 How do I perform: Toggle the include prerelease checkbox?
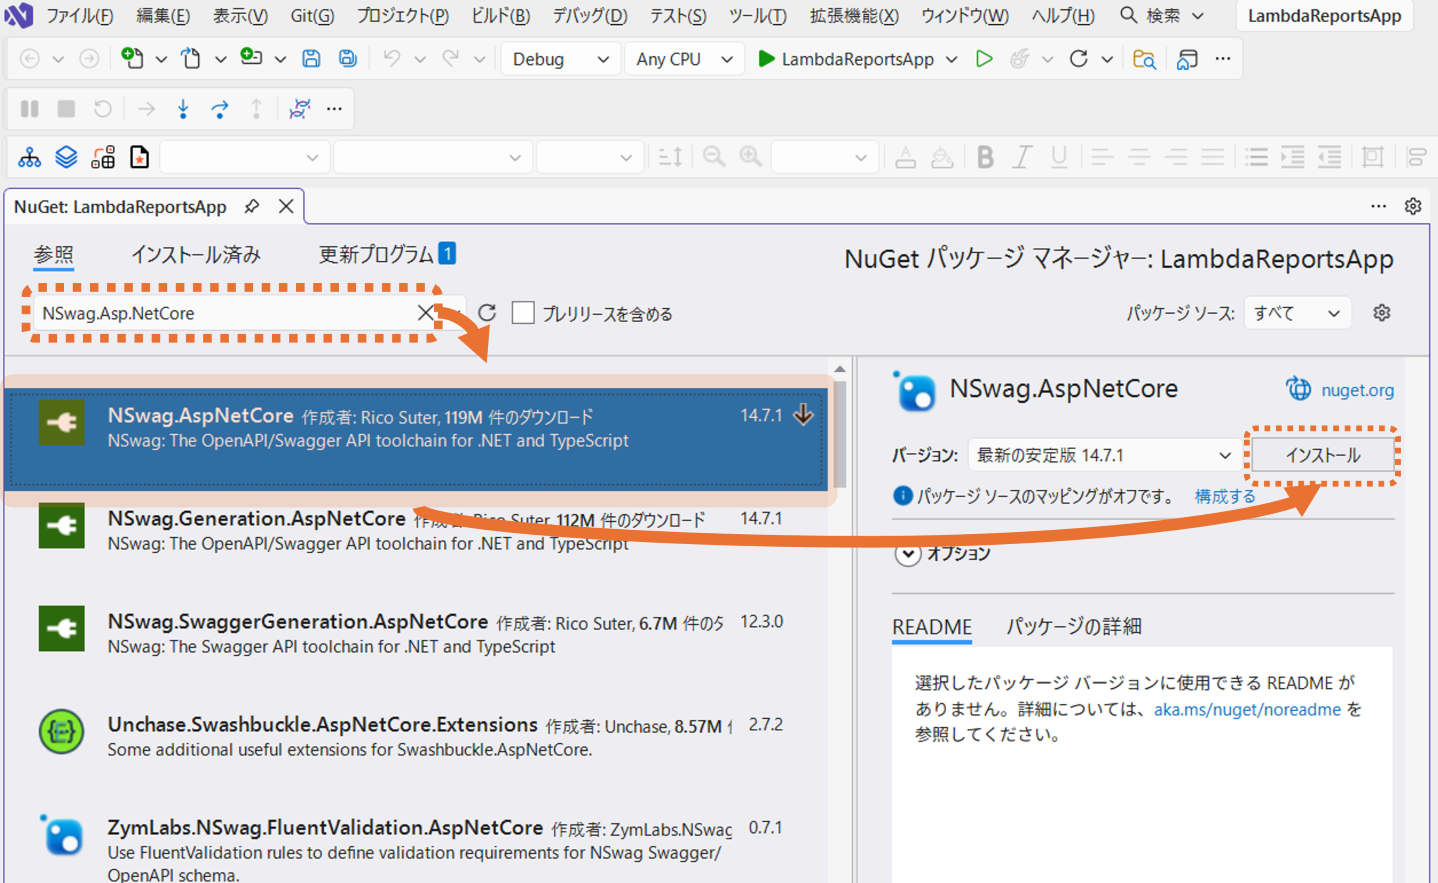click(523, 313)
